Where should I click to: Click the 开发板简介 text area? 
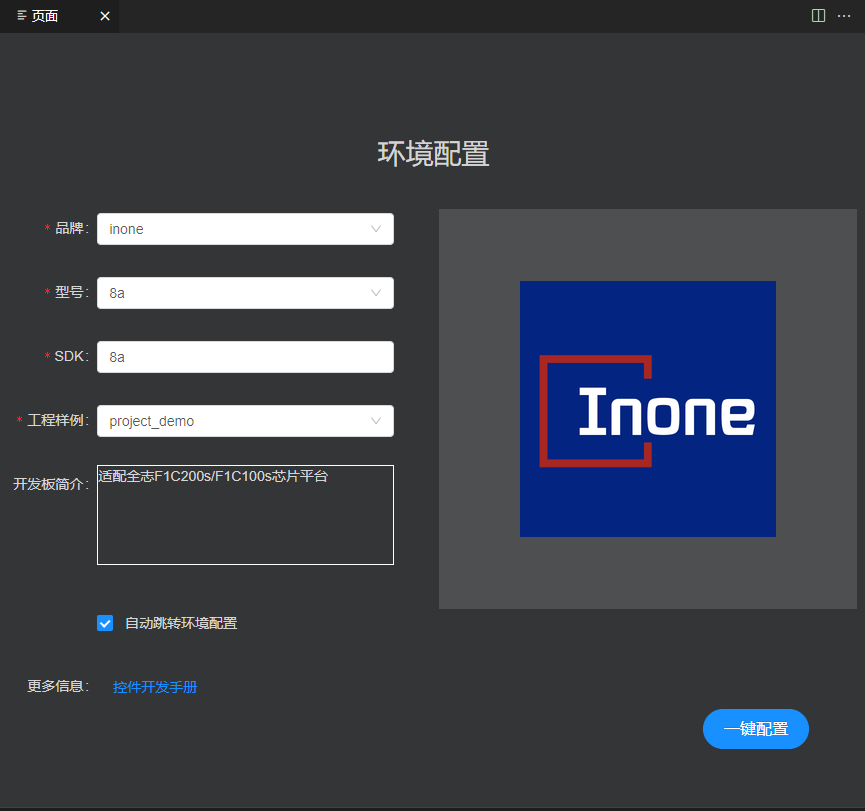tap(245, 515)
